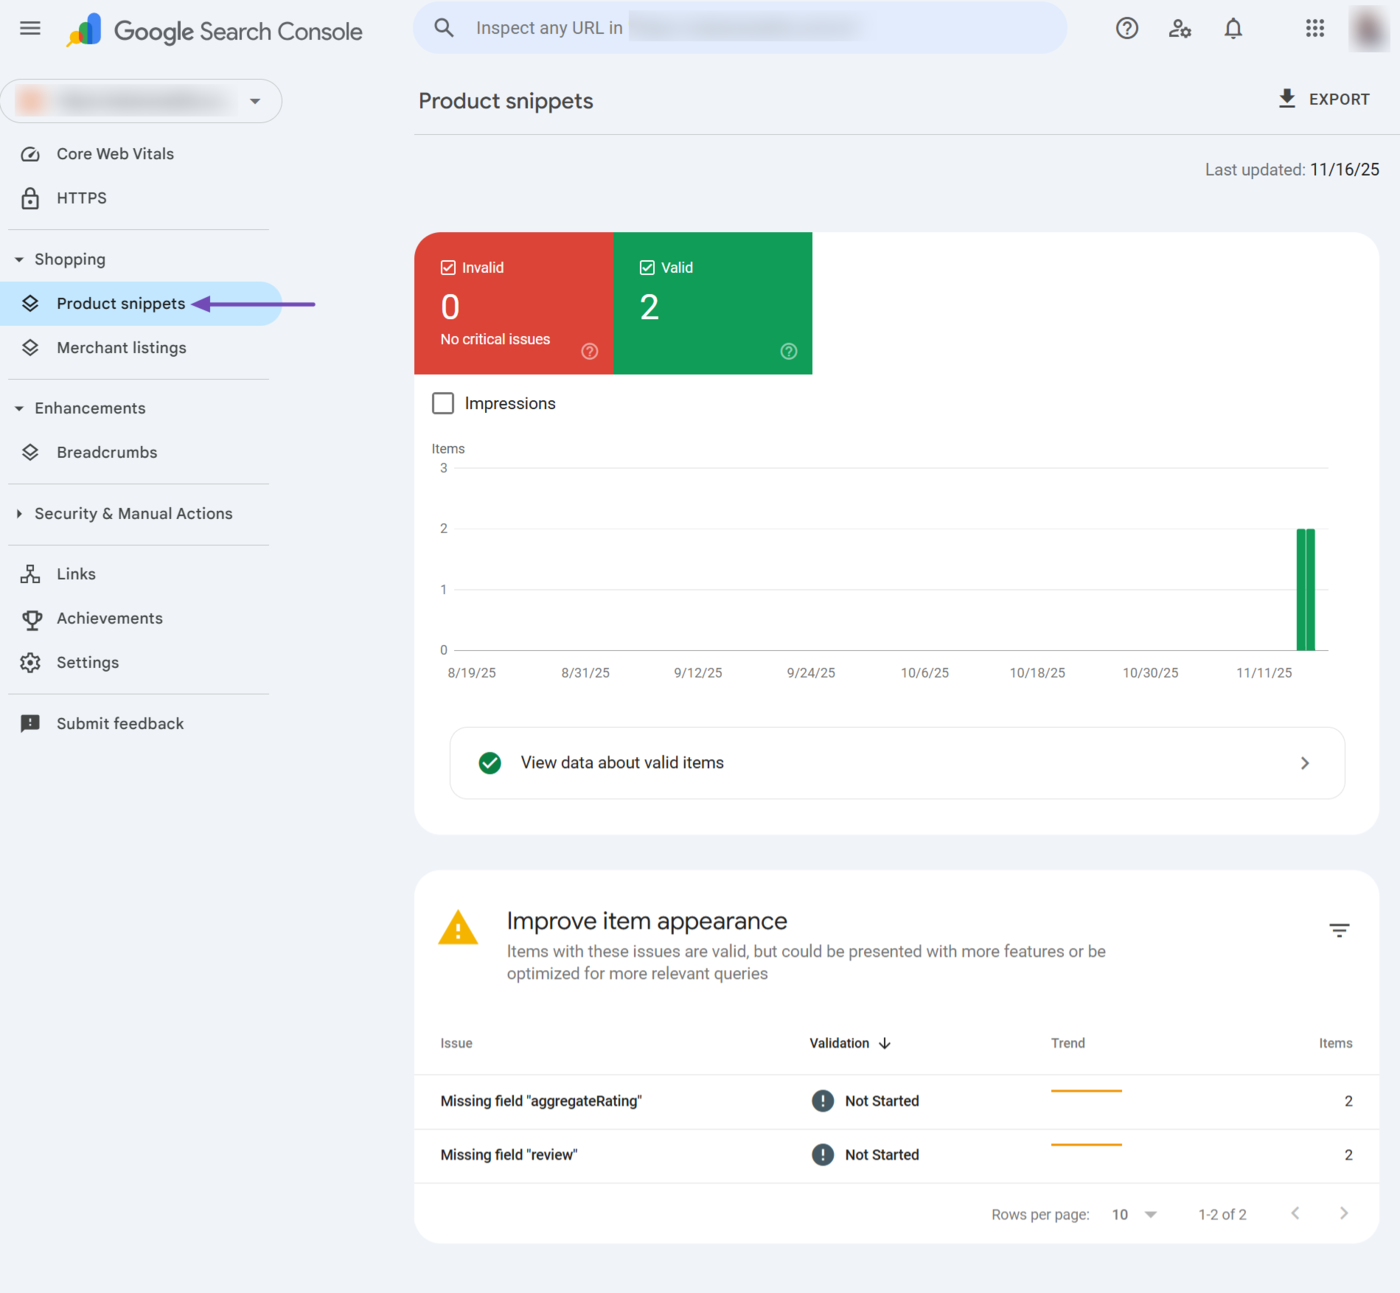Click the EXPORT button
This screenshot has width=1400, height=1293.
1323,99
